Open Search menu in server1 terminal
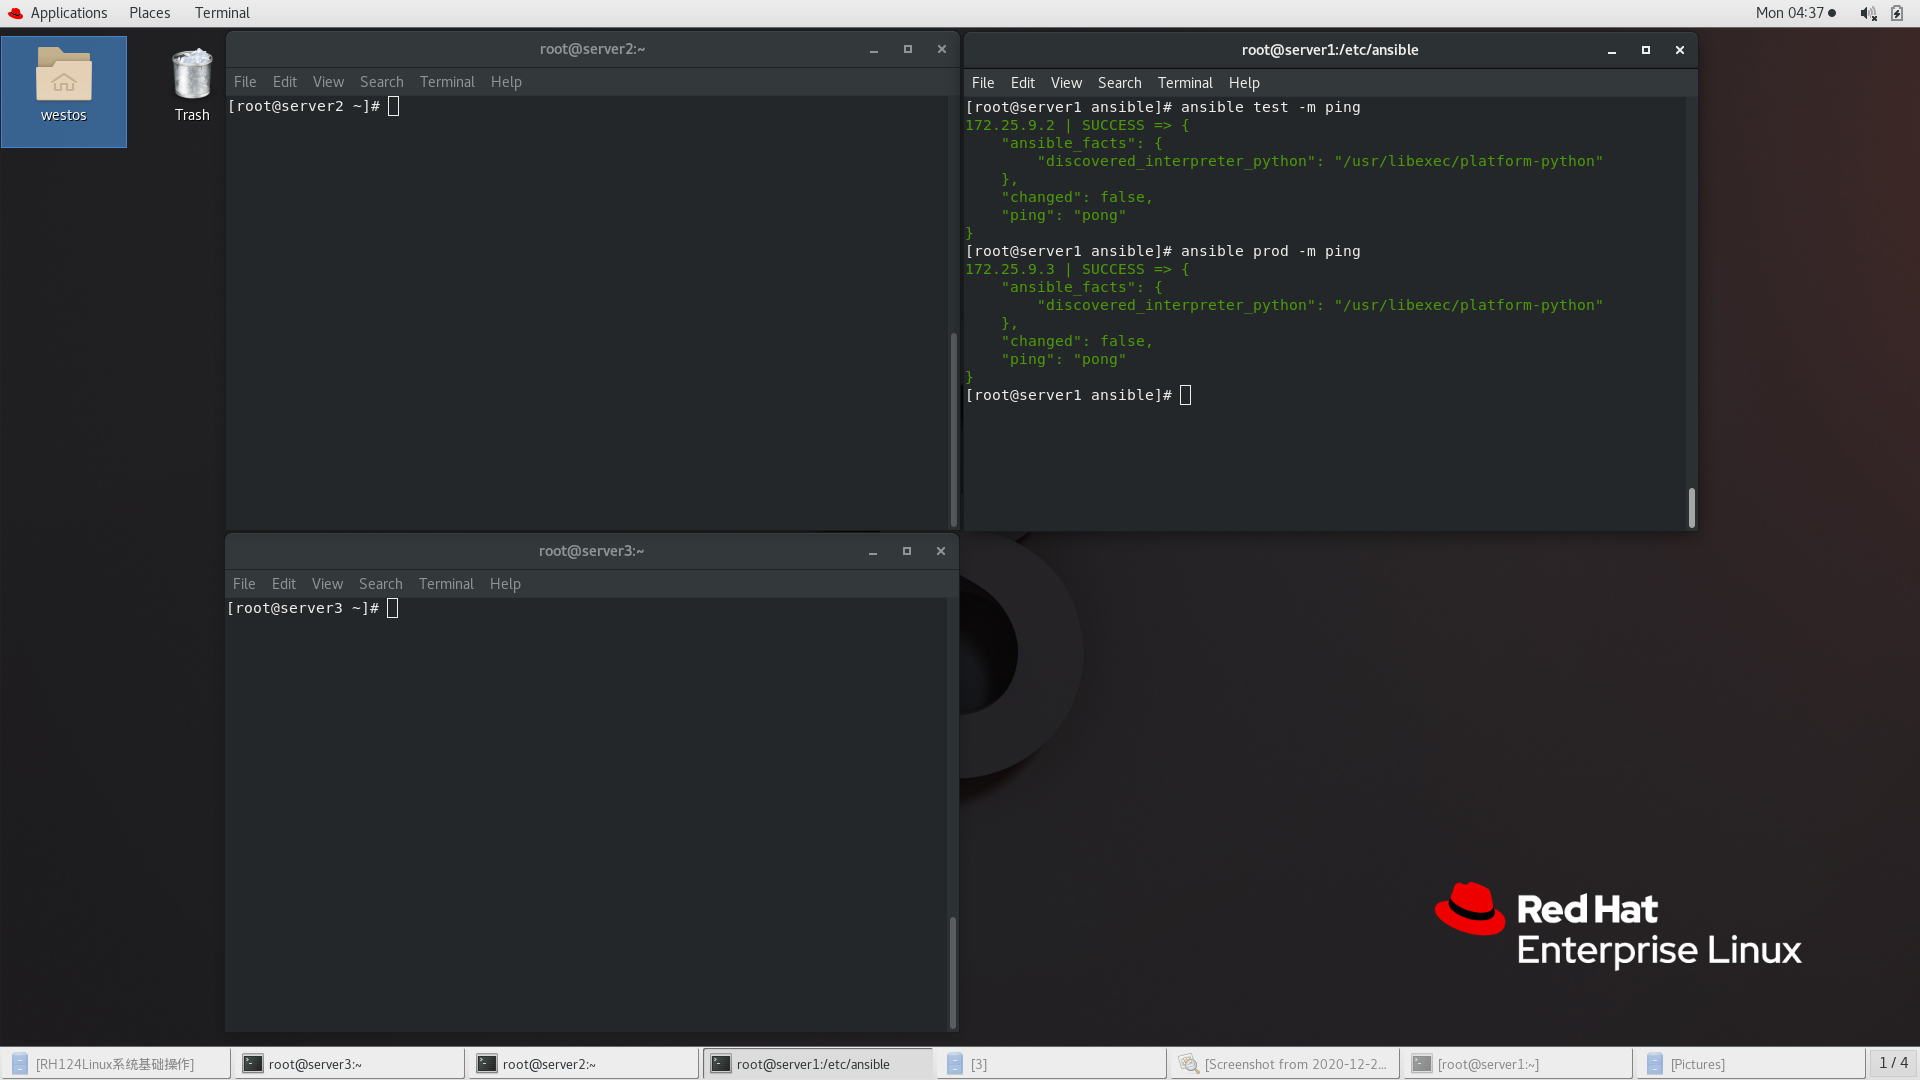 point(1119,83)
